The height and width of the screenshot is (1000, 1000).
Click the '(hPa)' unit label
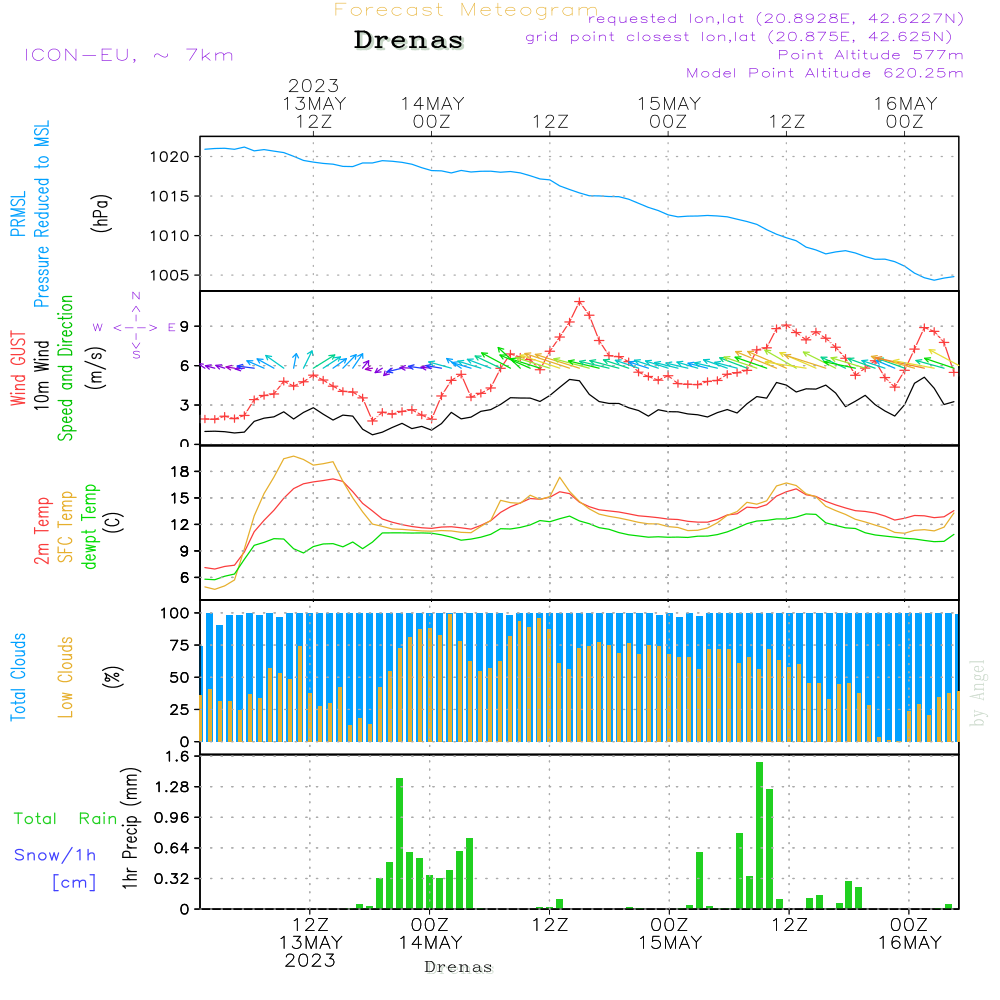tap(101, 213)
